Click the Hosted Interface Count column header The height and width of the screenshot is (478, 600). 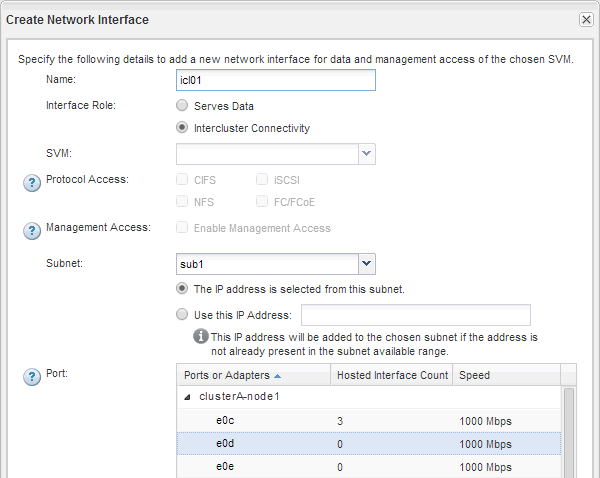pos(391,375)
